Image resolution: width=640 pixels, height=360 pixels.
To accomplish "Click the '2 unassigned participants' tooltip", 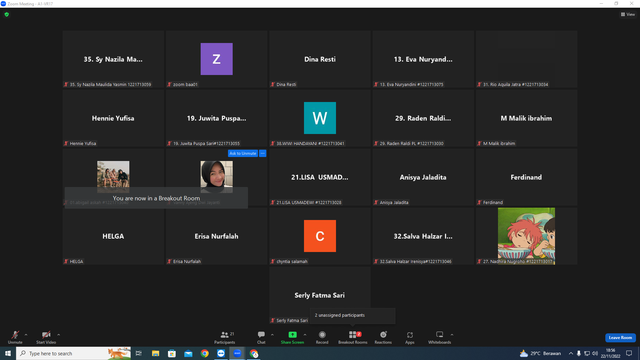I will (x=353, y=316).
